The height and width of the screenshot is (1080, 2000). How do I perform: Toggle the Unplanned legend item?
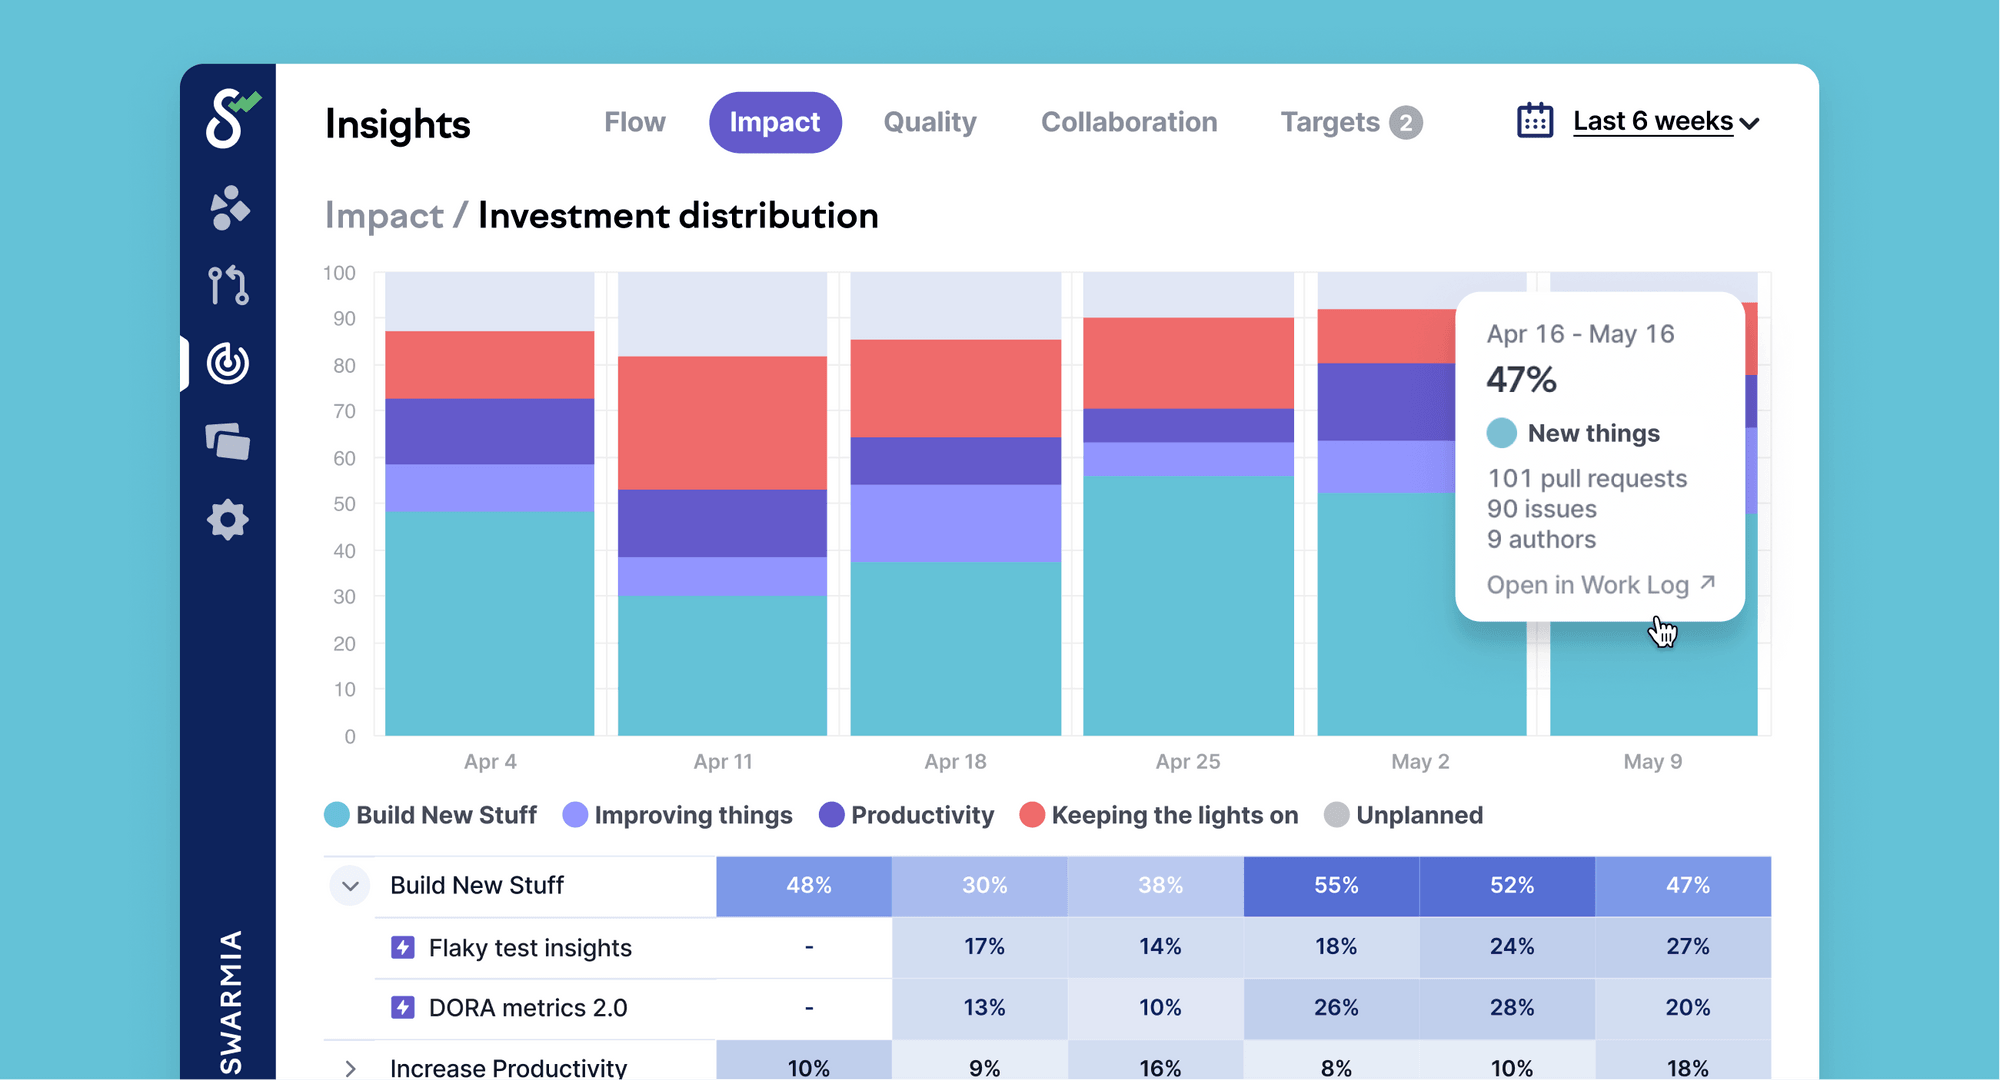pyautogui.click(x=1404, y=815)
